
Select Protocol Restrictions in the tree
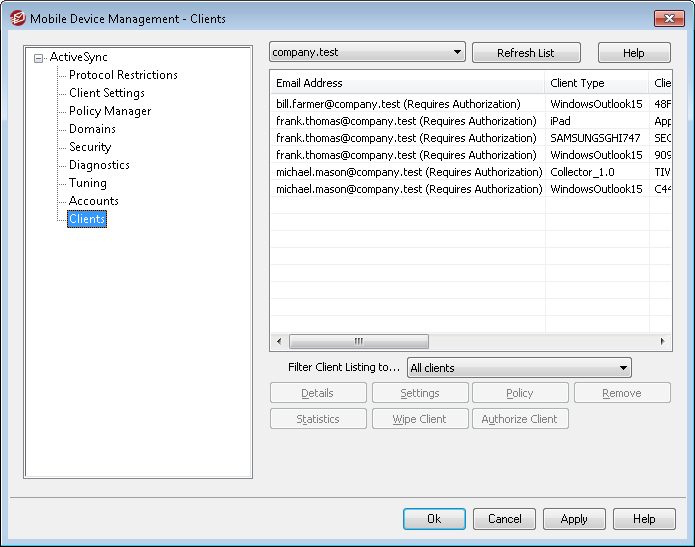pos(123,75)
